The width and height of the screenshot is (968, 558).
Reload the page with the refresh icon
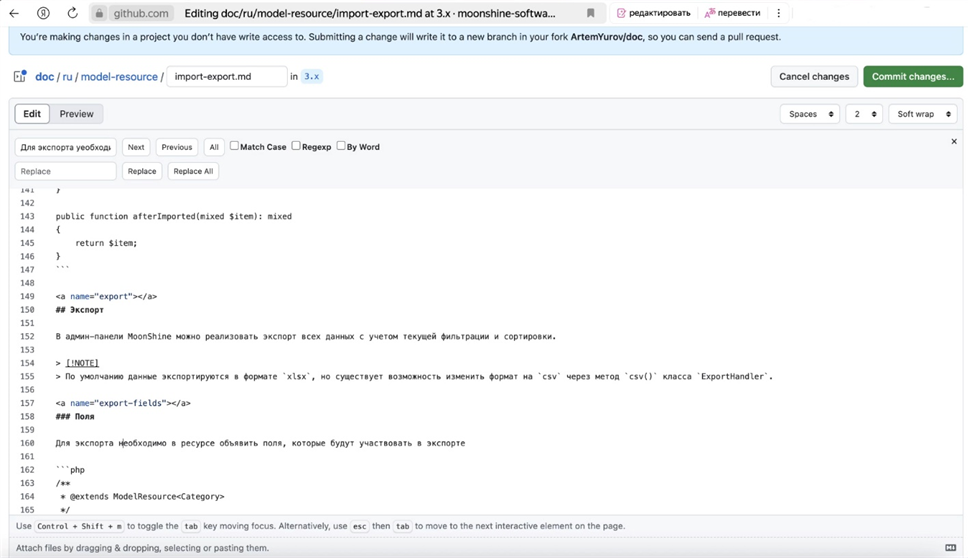click(72, 12)
